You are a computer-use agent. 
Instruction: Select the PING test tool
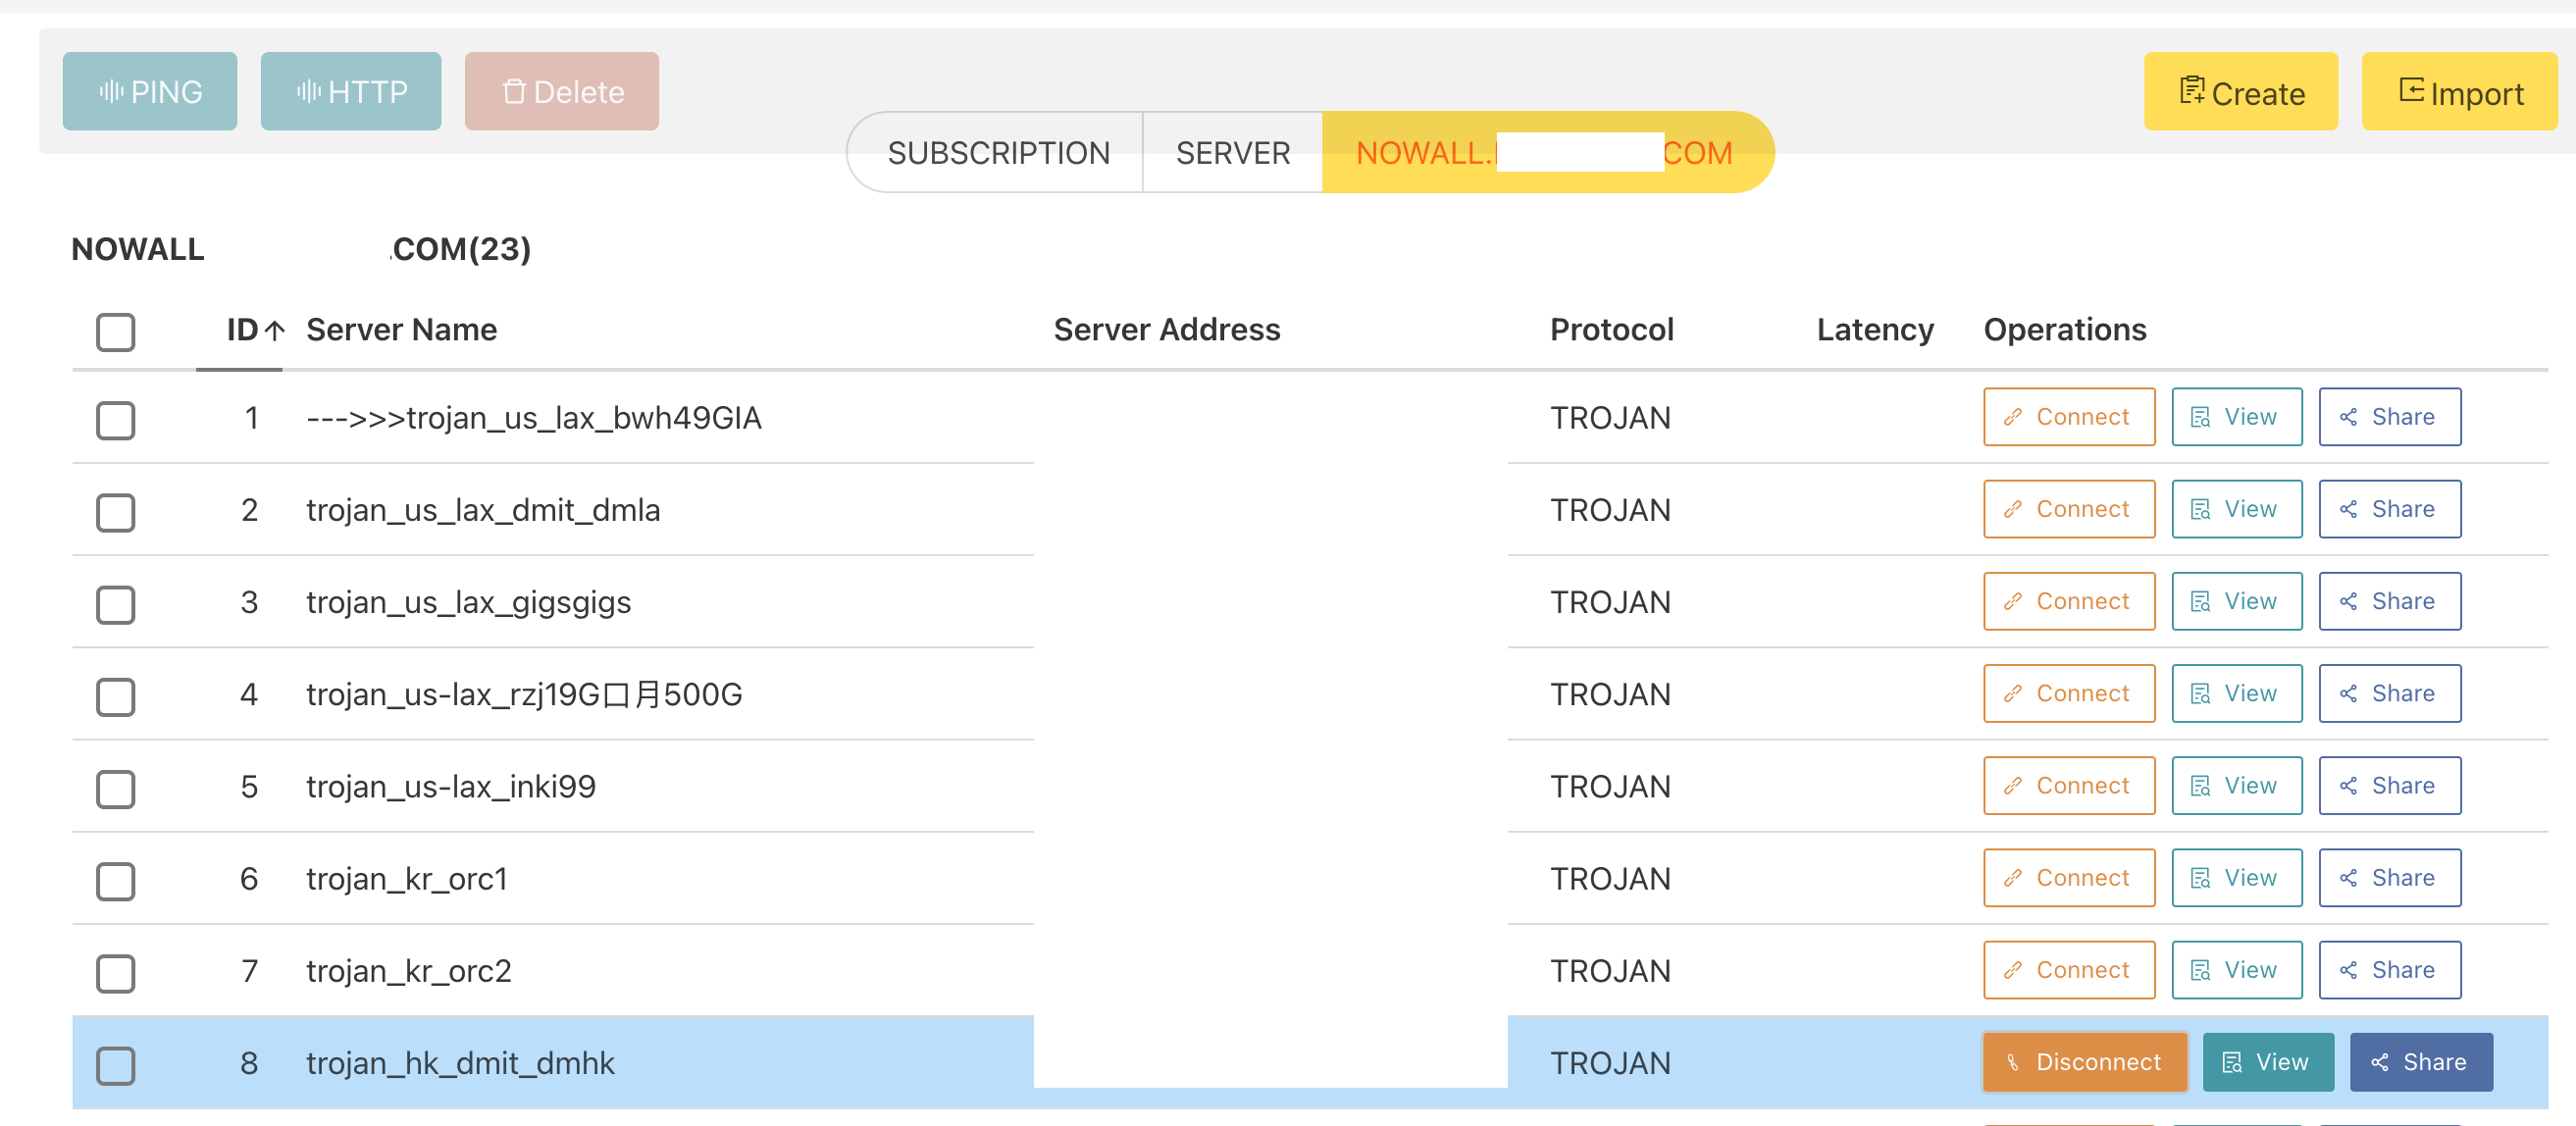[149, 91]
